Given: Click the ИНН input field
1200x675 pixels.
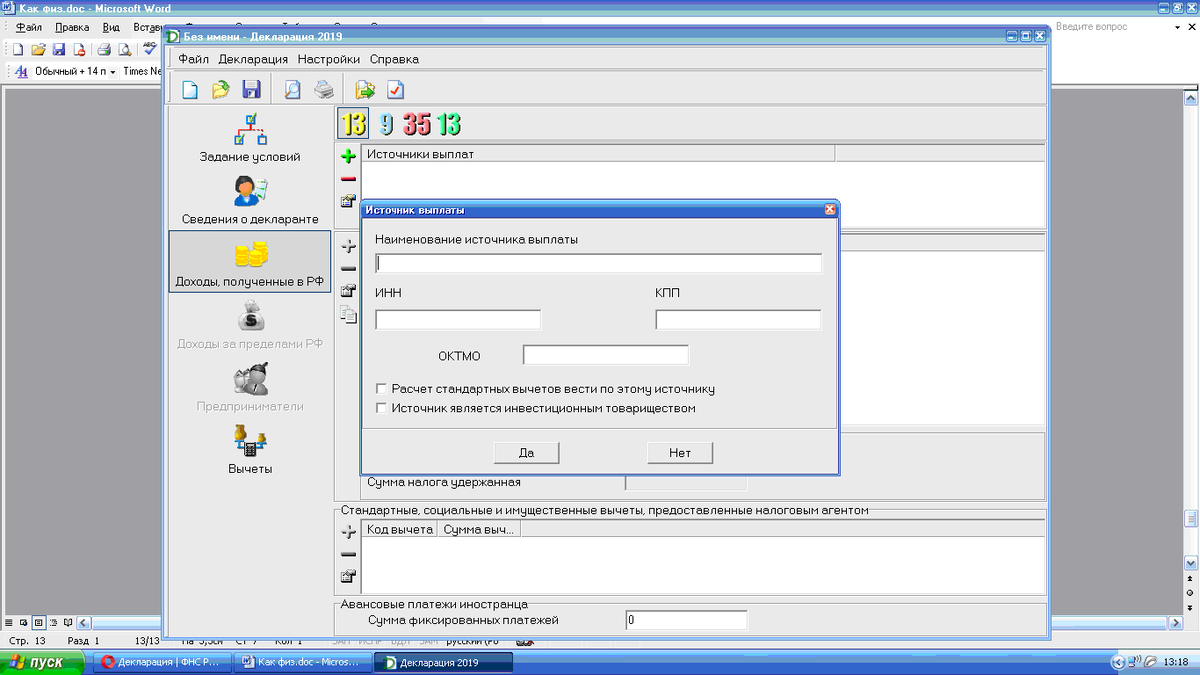Looking at the screenshot, I should (458, 320).
